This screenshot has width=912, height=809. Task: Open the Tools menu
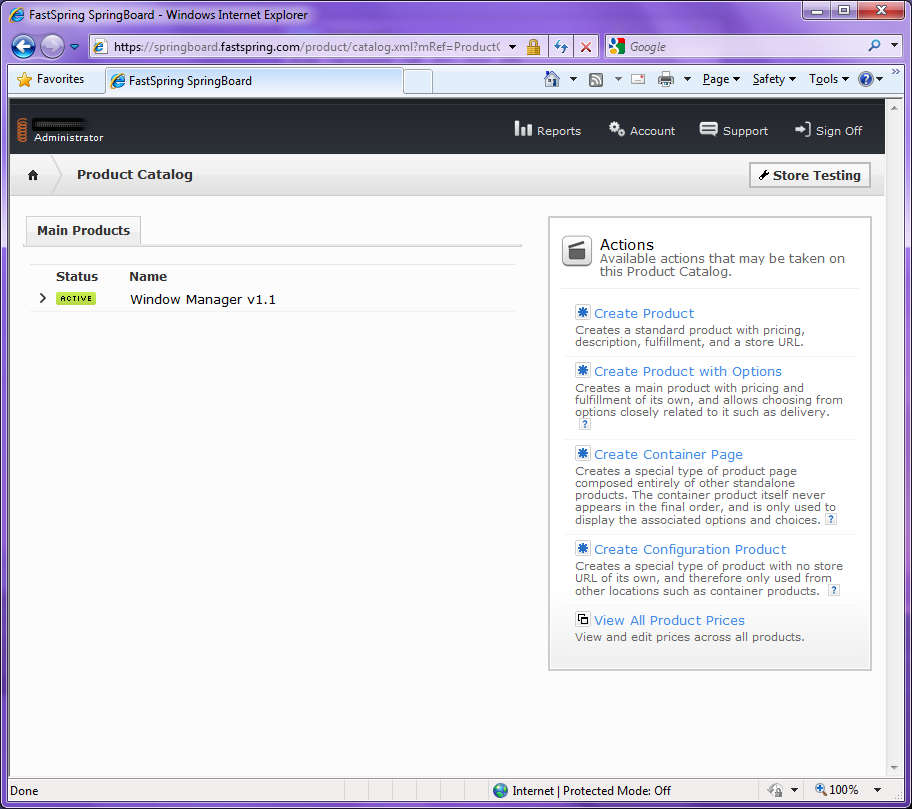tap(829, 79)
